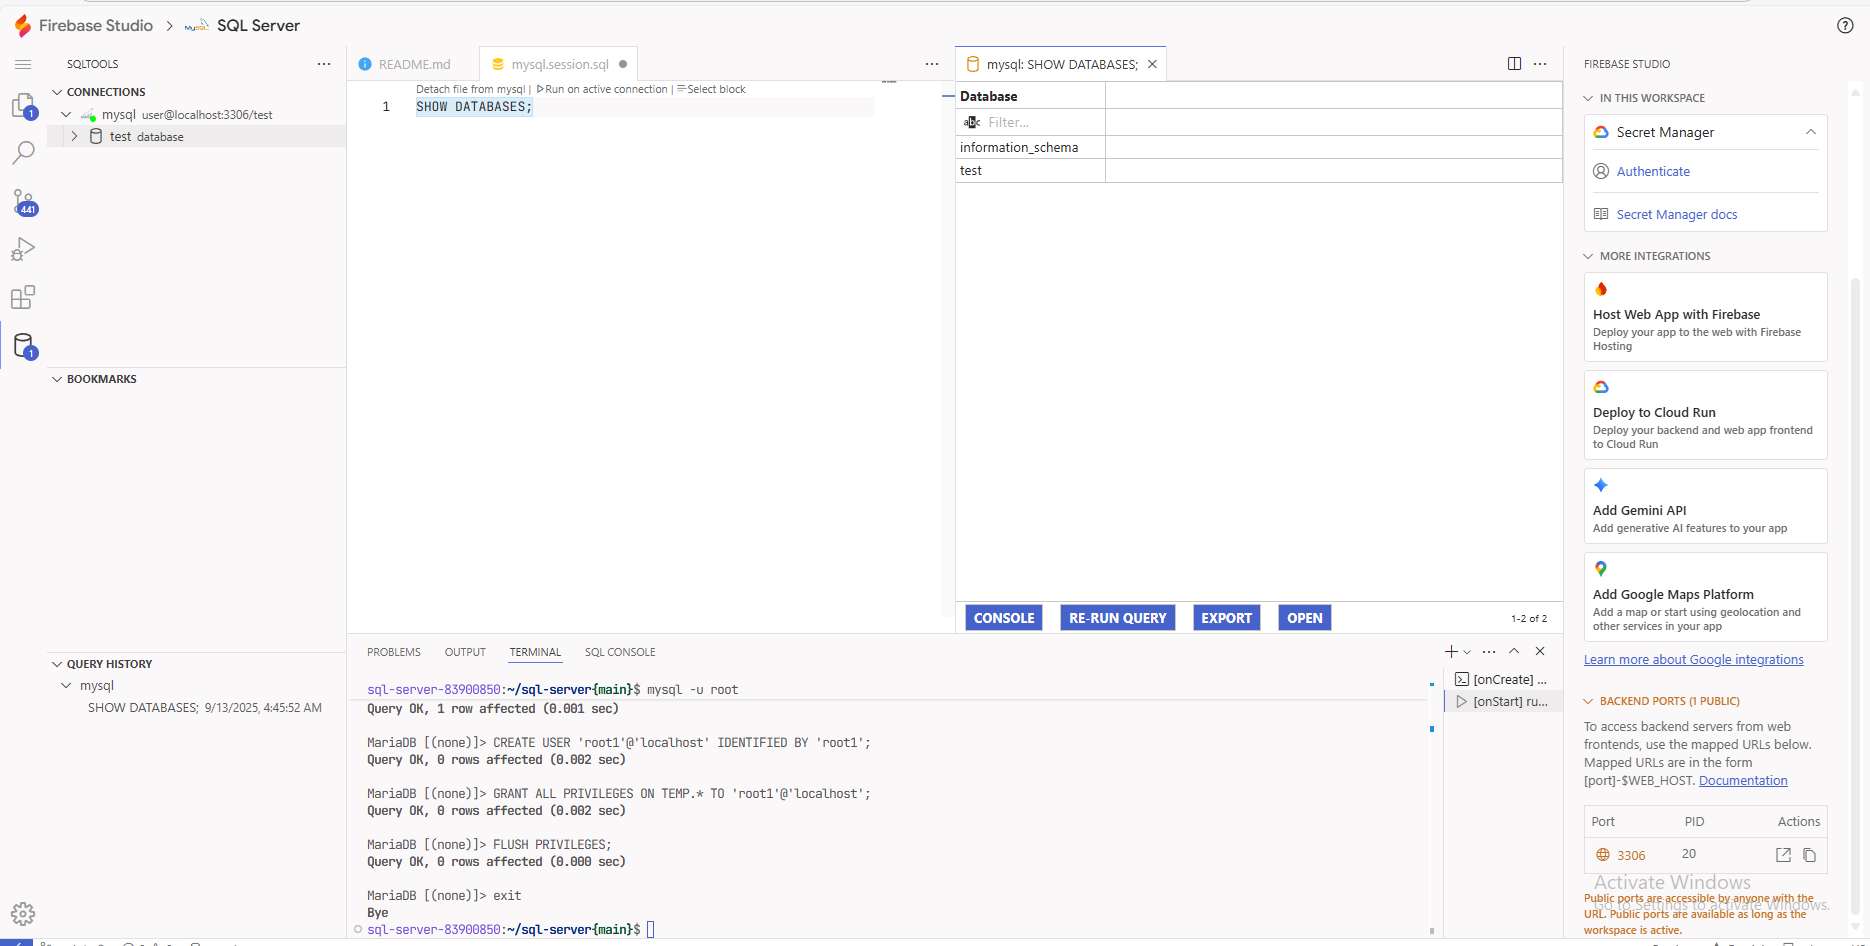1870x946 pixels.
Task: Click the EXPORT button
Action: click(x=1226, y=618)
